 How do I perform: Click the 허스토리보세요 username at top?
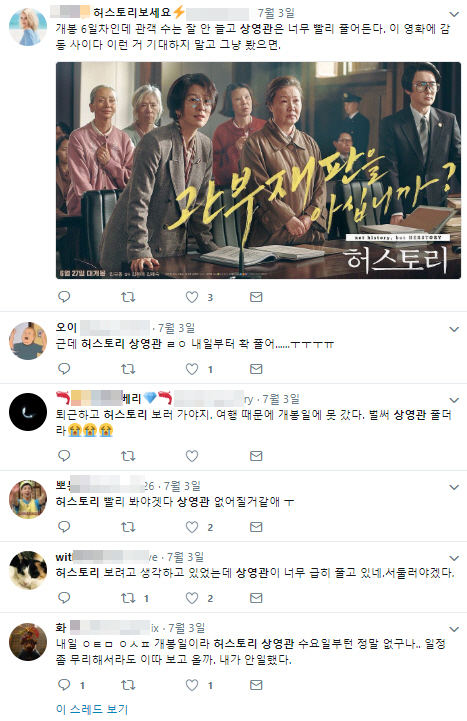coord(131,12)
